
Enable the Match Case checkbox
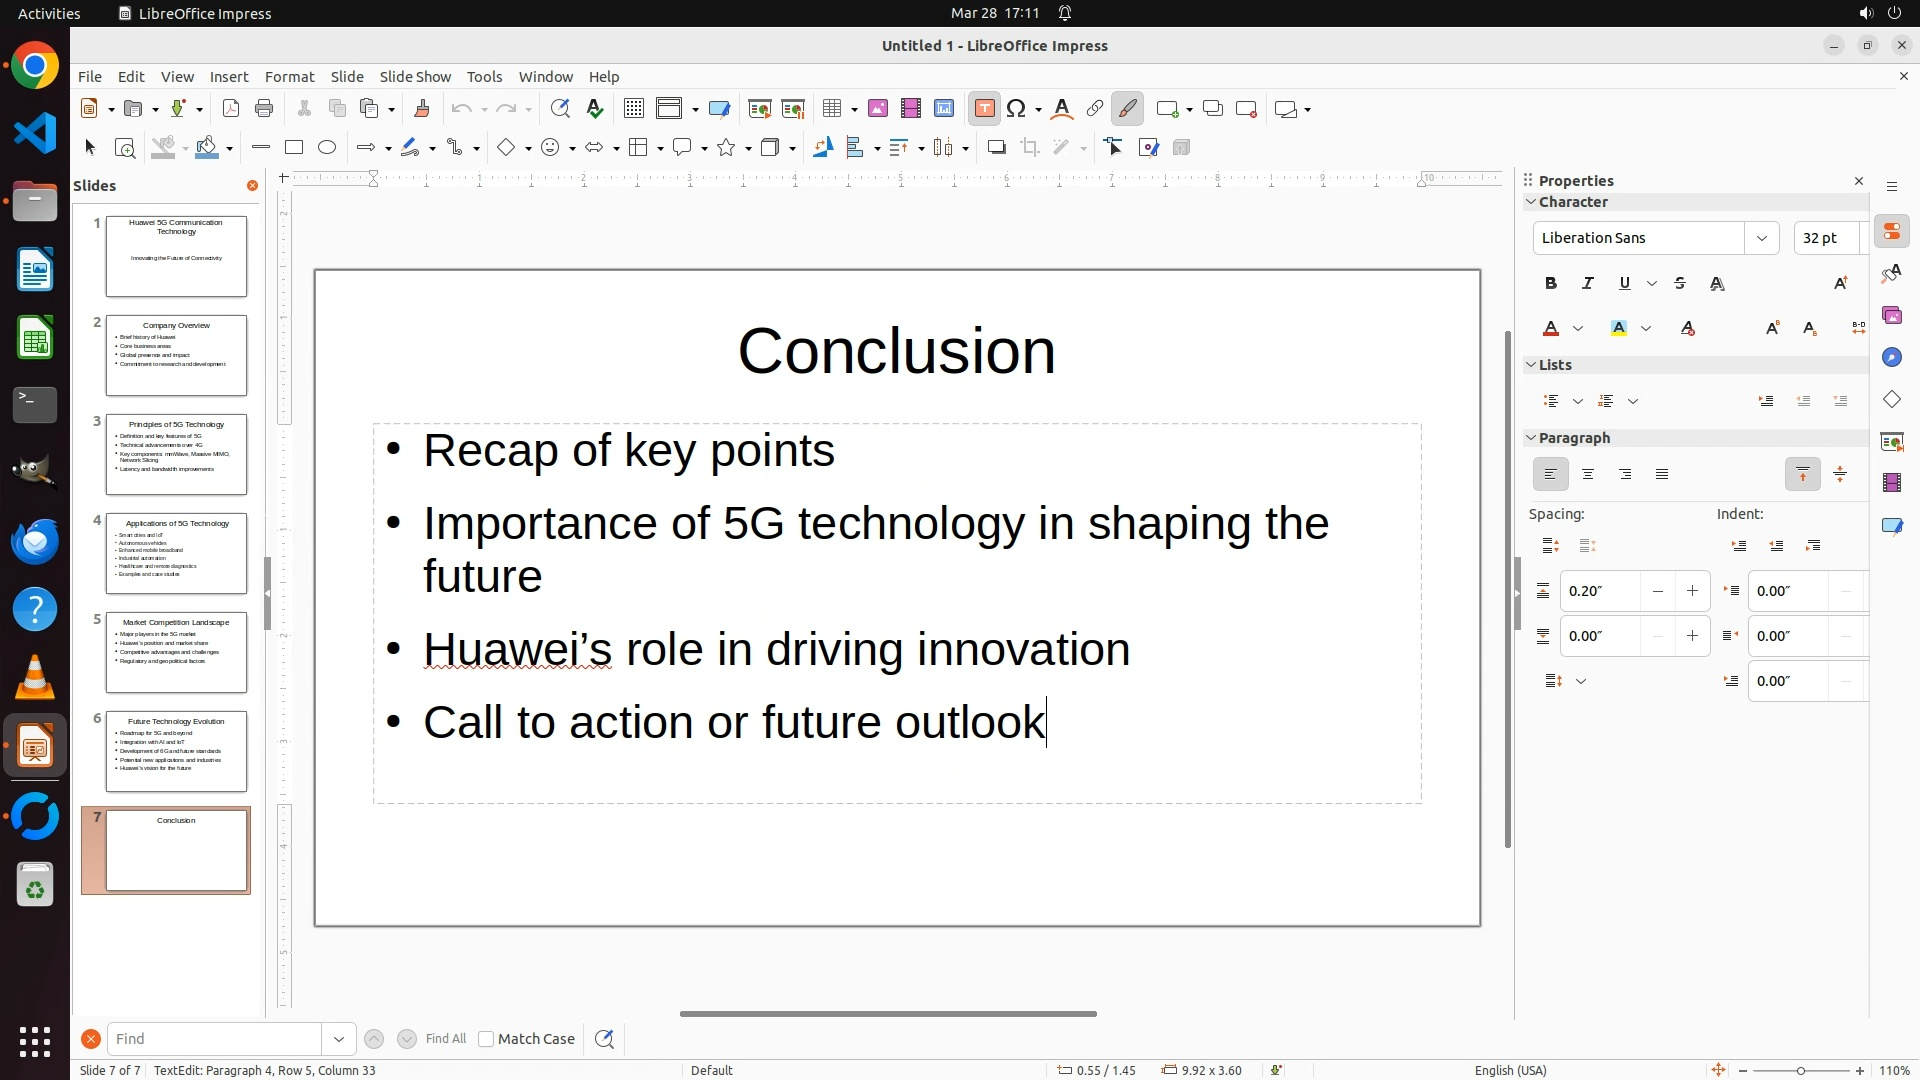point(487,1039)
